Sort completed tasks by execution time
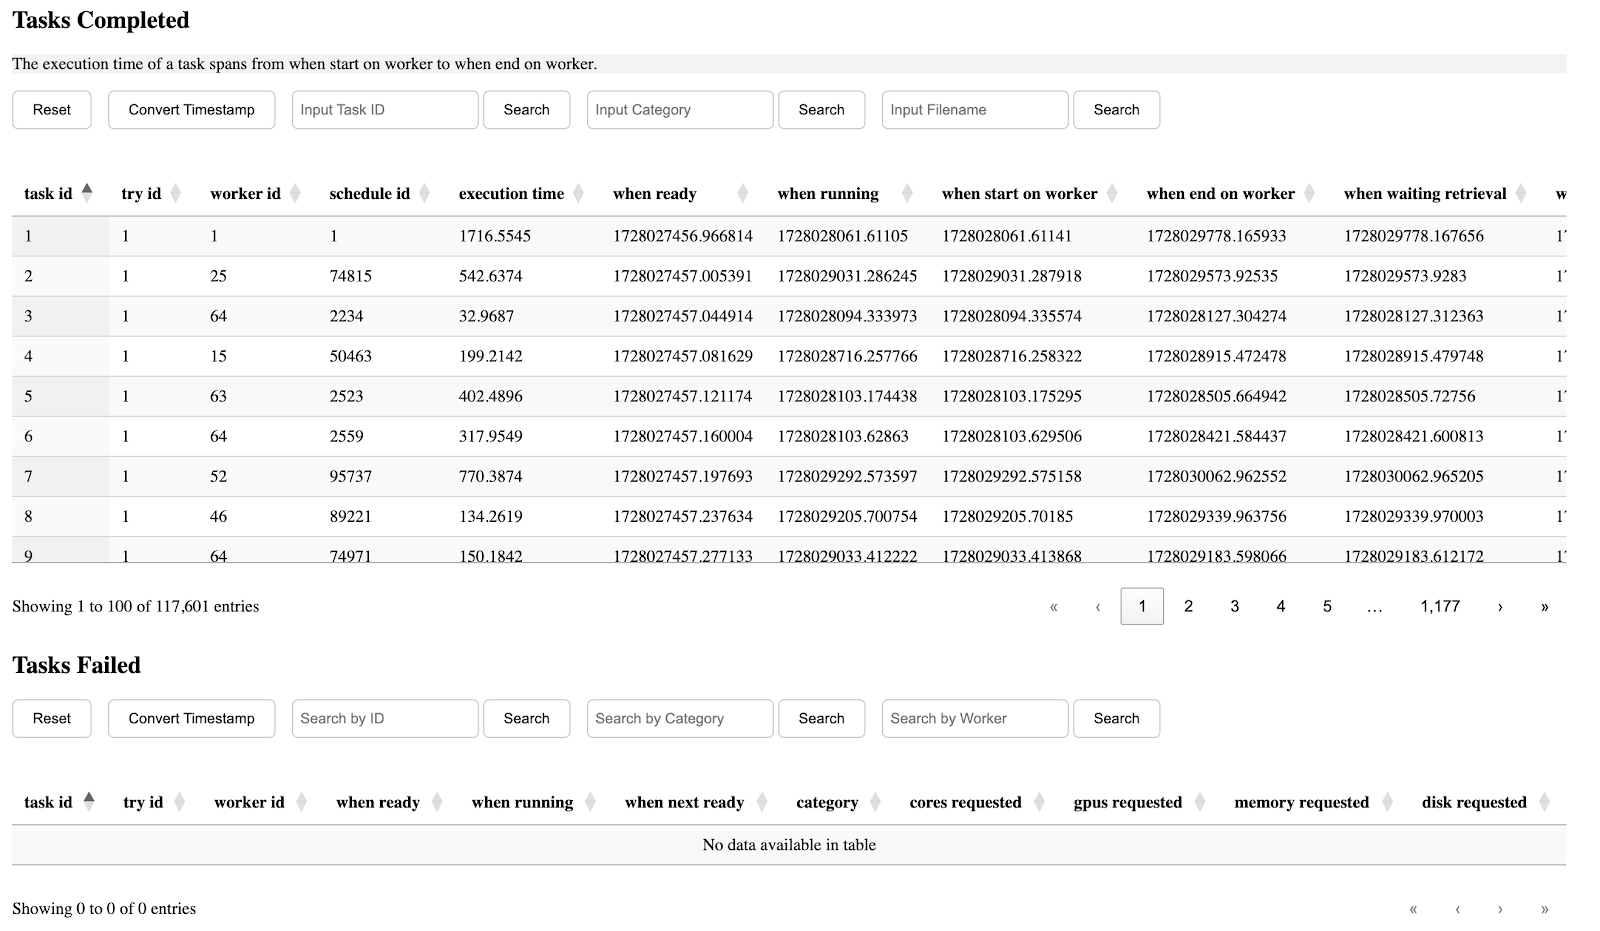 point(511,193)
